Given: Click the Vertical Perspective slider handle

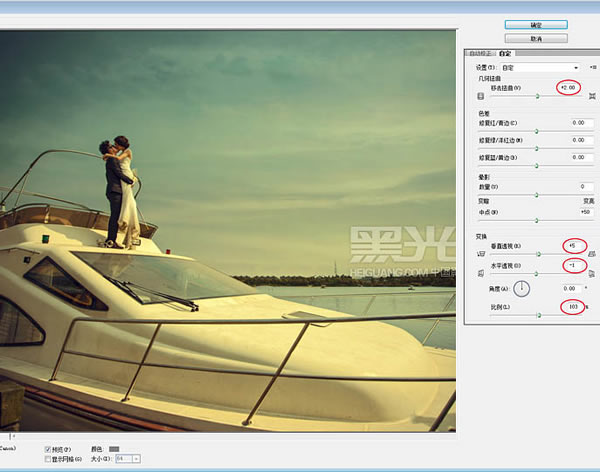Looking at the screenshot, I should click(x=538, y=254).
